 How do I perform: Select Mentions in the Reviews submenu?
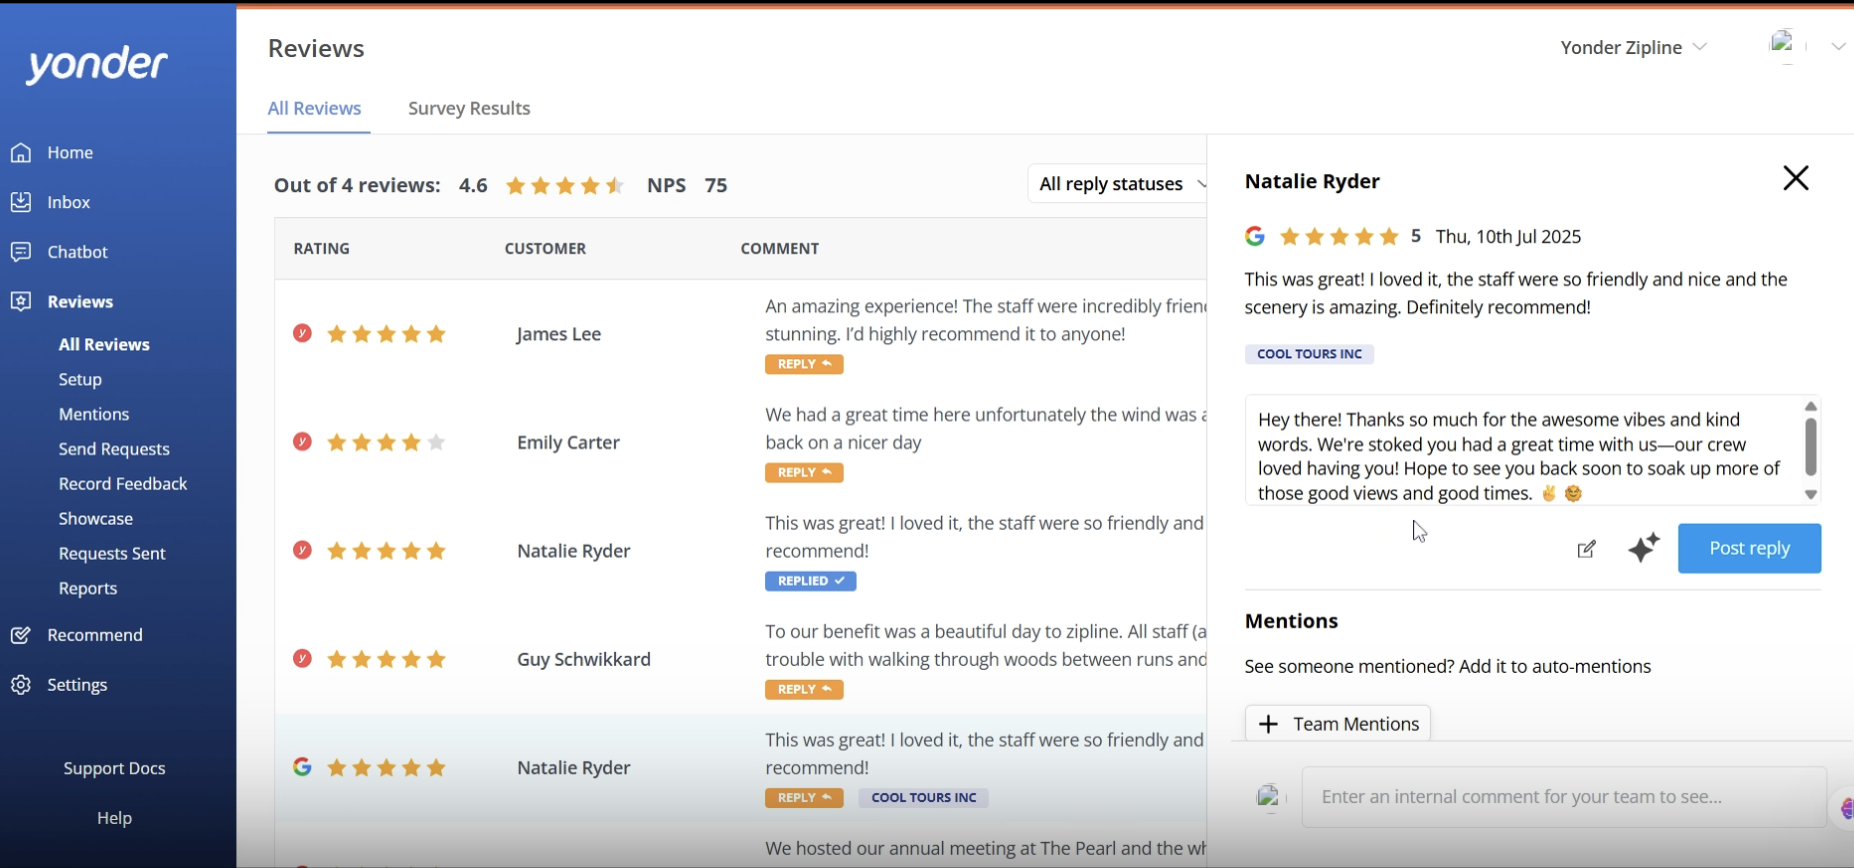tap(94, 414)
